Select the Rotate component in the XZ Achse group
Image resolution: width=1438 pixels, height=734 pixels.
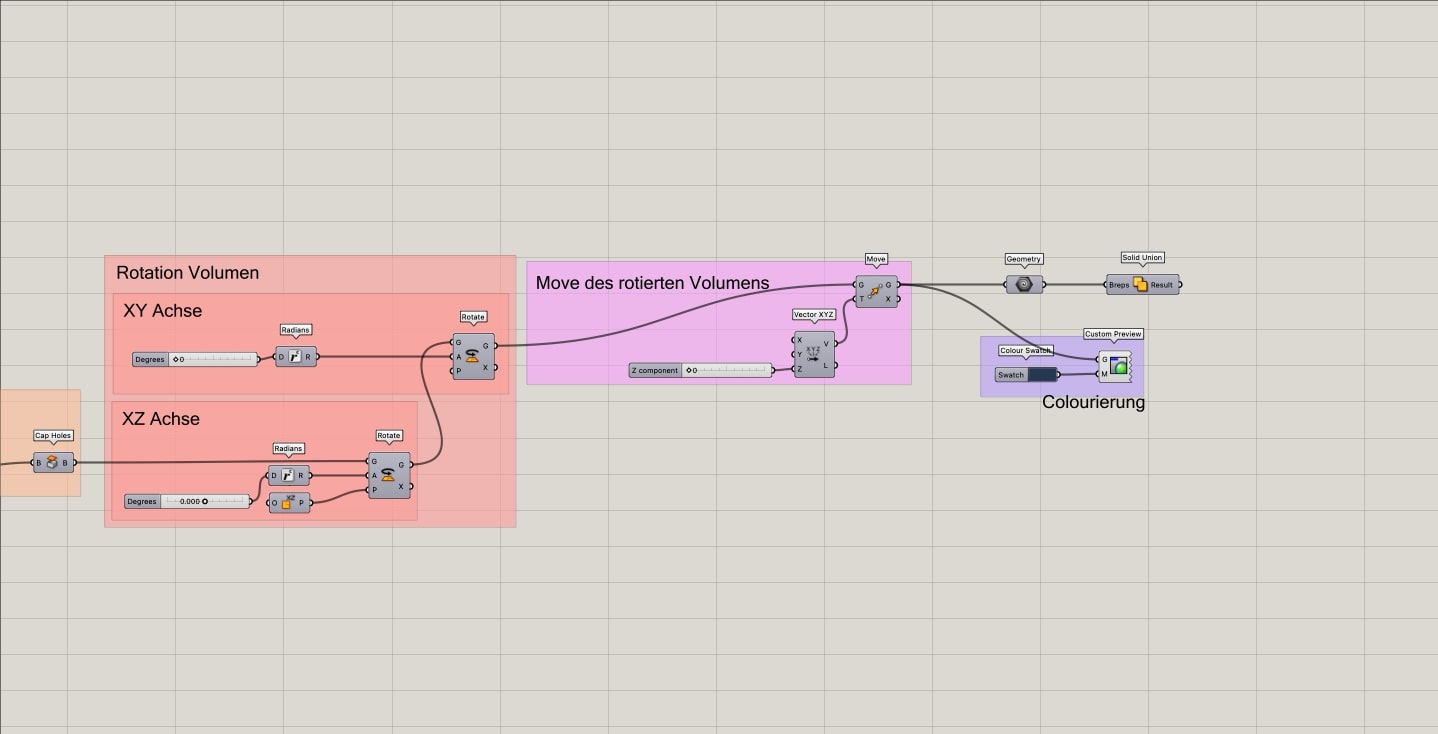click(x=387, y=476)
